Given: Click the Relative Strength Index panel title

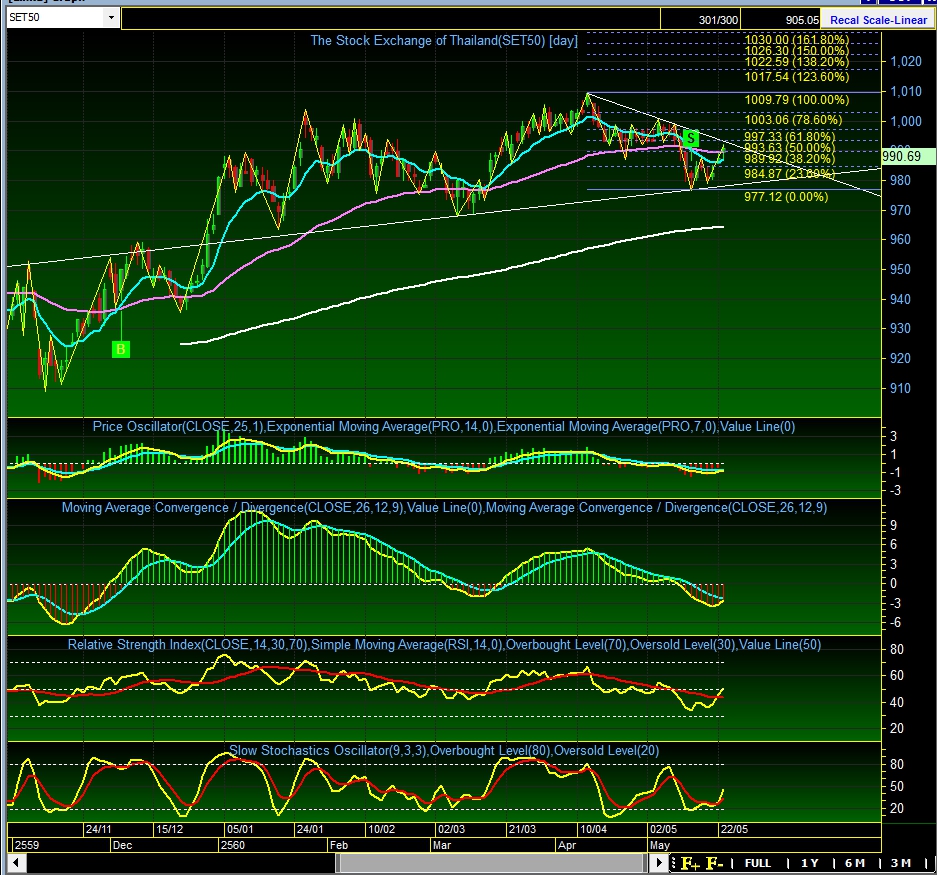Looking at the screenshot, I should (444, 645).
